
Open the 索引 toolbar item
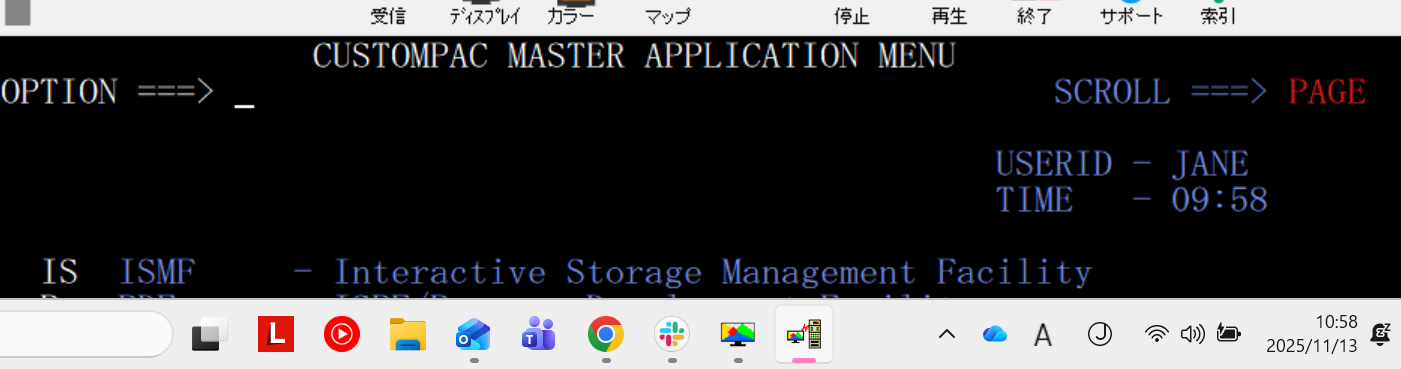1218,16
